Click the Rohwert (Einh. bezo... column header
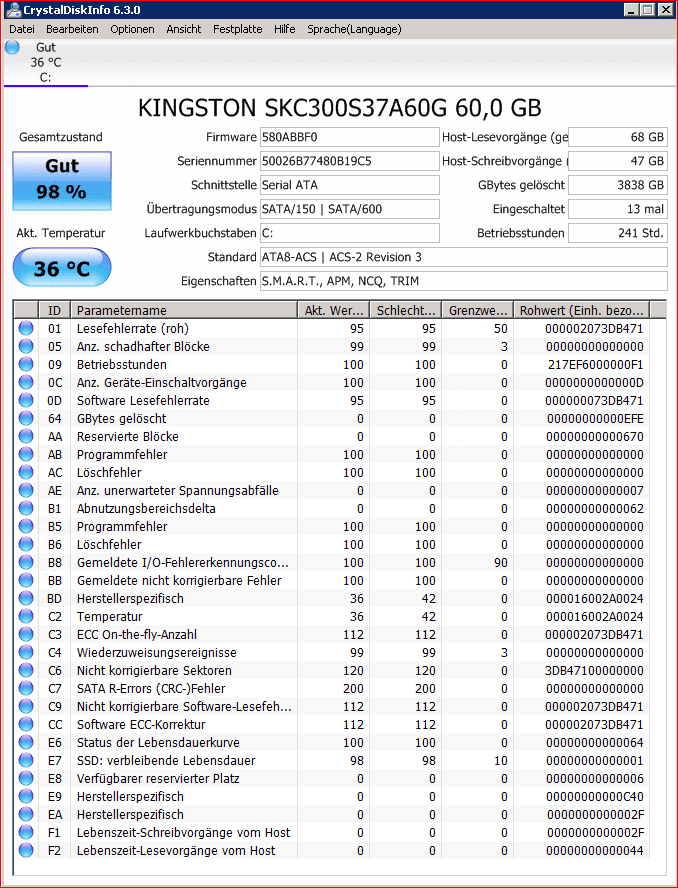This screenshot has width=678, height=888. (582, 310)
